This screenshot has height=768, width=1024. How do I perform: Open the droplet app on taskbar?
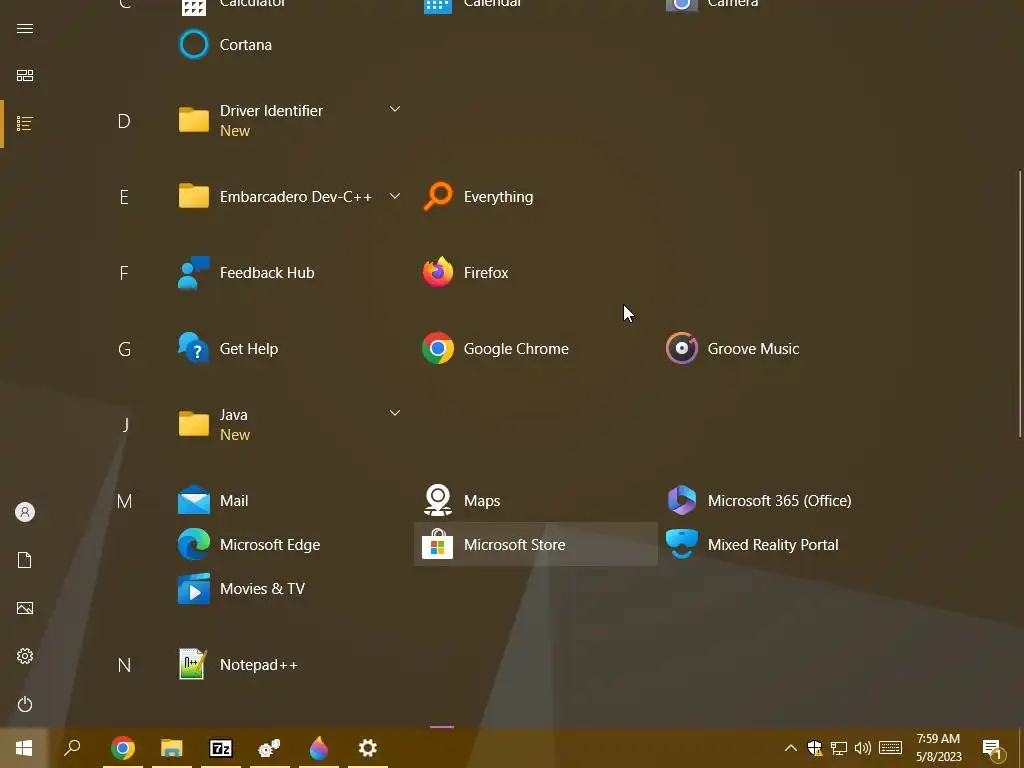click(x=319, y=748)
